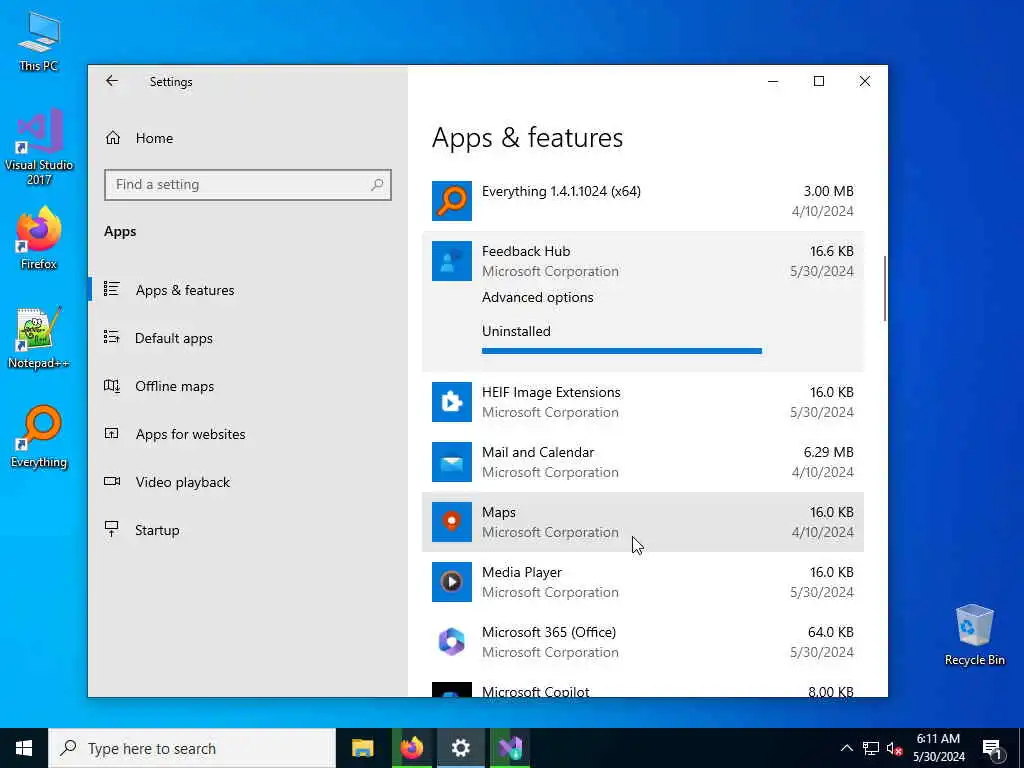1024x768 pixels.
Task: Click the taskbar search box
Action: [192, 748]
